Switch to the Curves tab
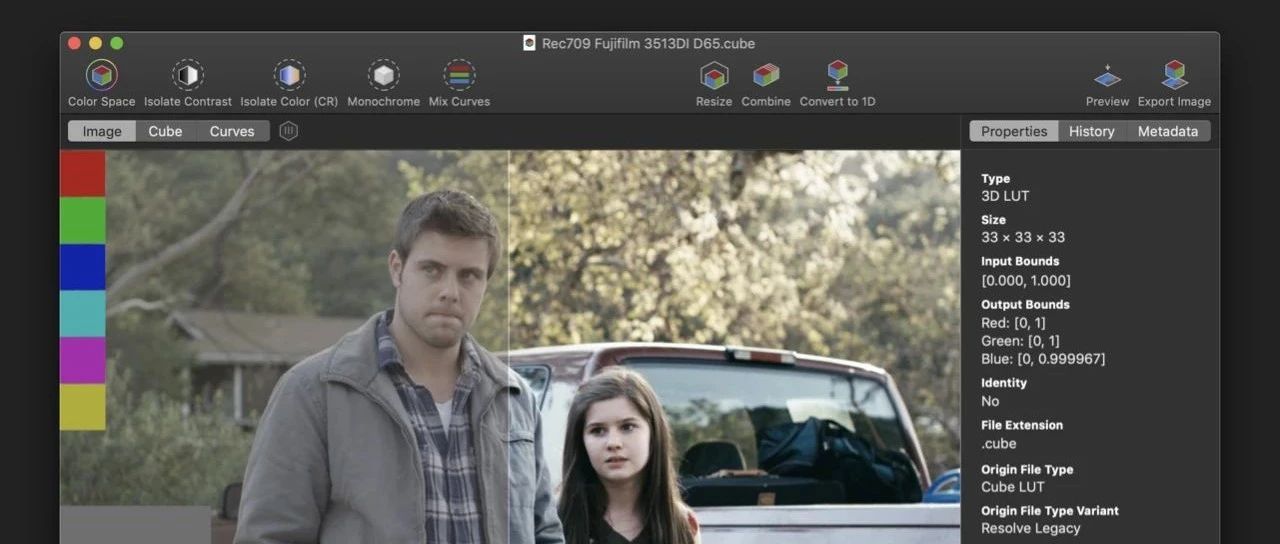This screenshot has height=544, width=1280. tap(232, 131)
